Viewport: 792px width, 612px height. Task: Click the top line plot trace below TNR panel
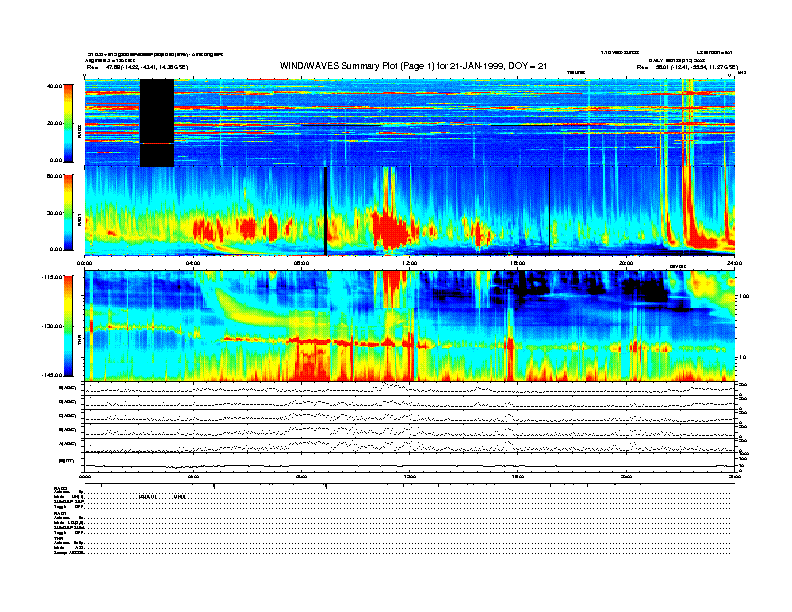click(x=410, y=388)
